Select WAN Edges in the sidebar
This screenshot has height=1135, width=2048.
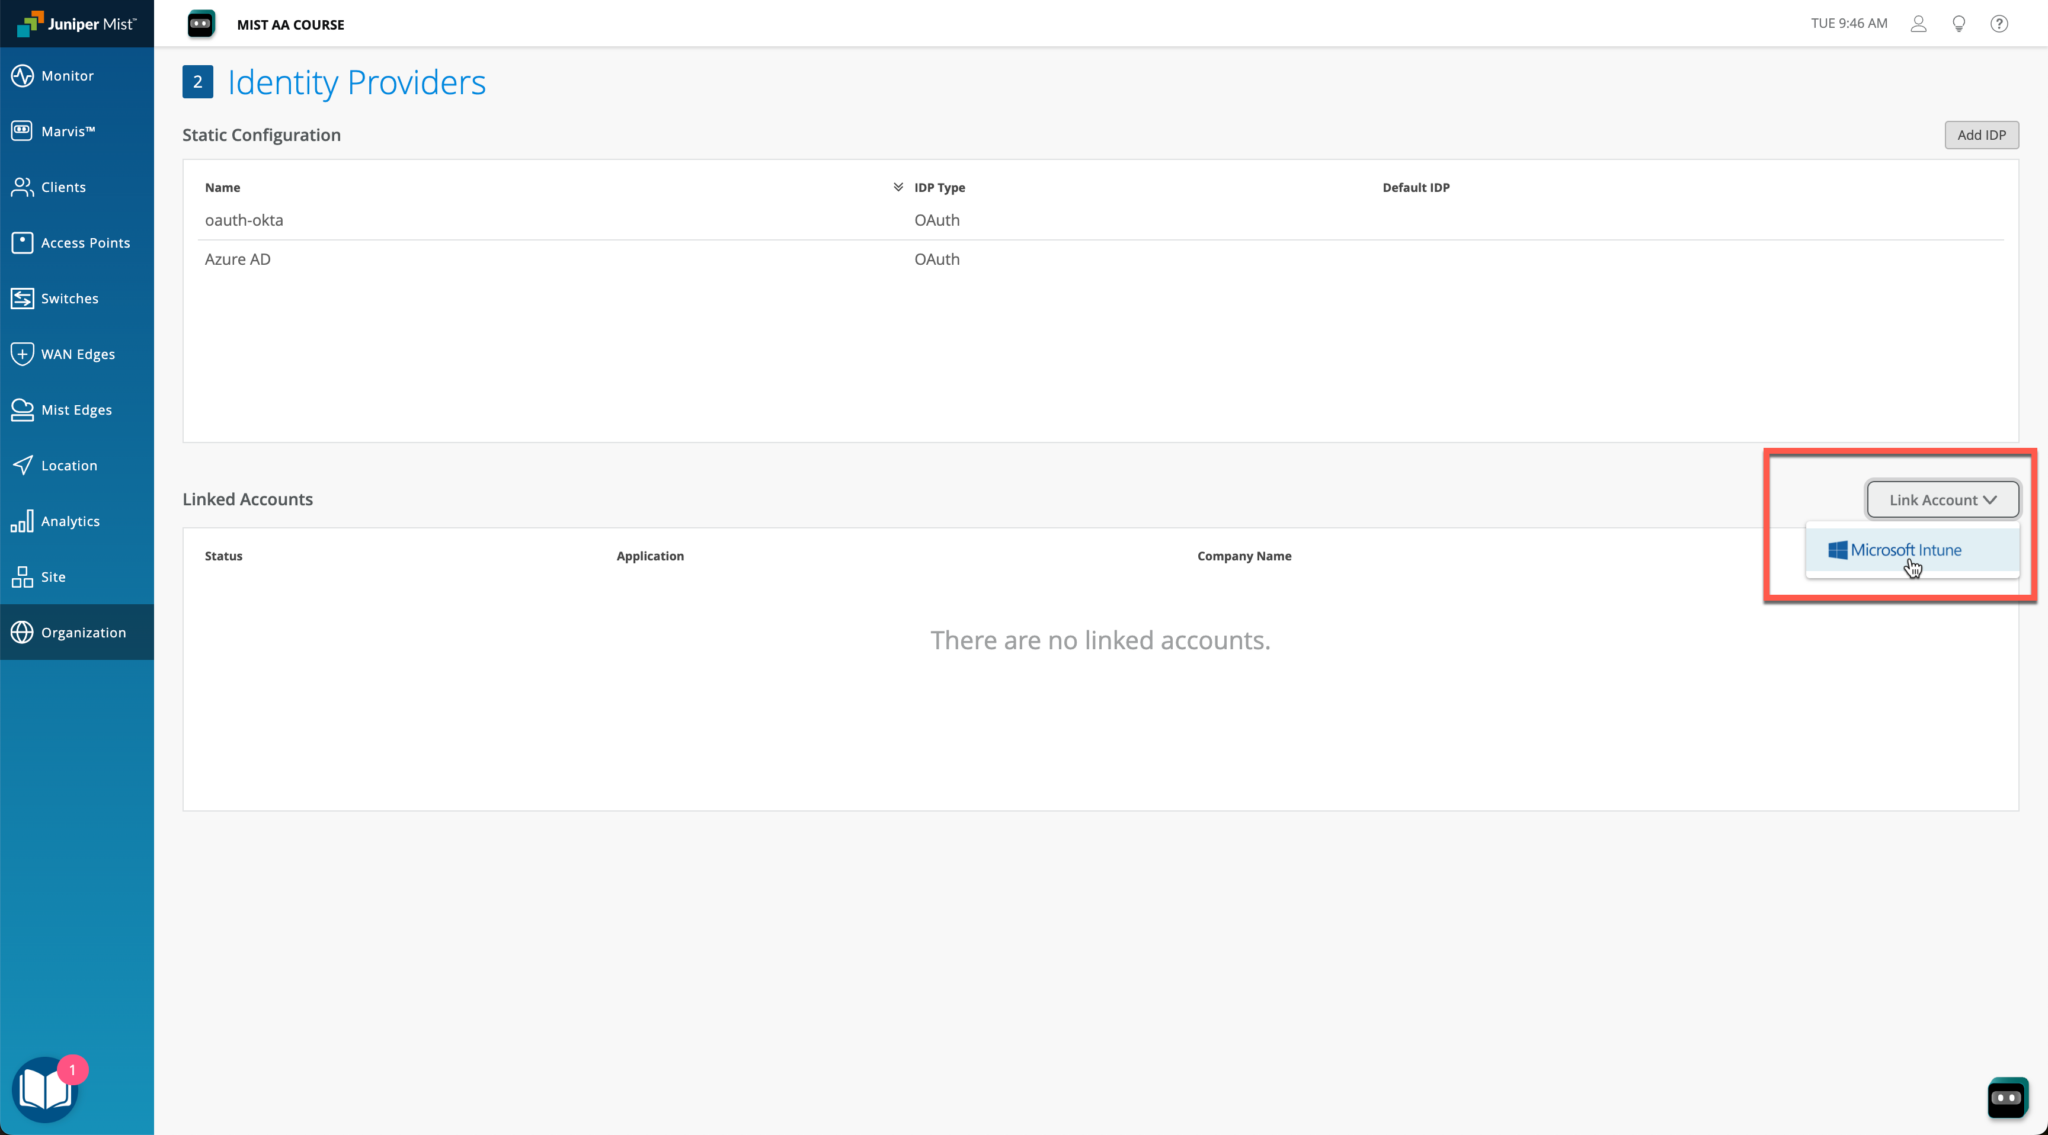pos(76,353)
